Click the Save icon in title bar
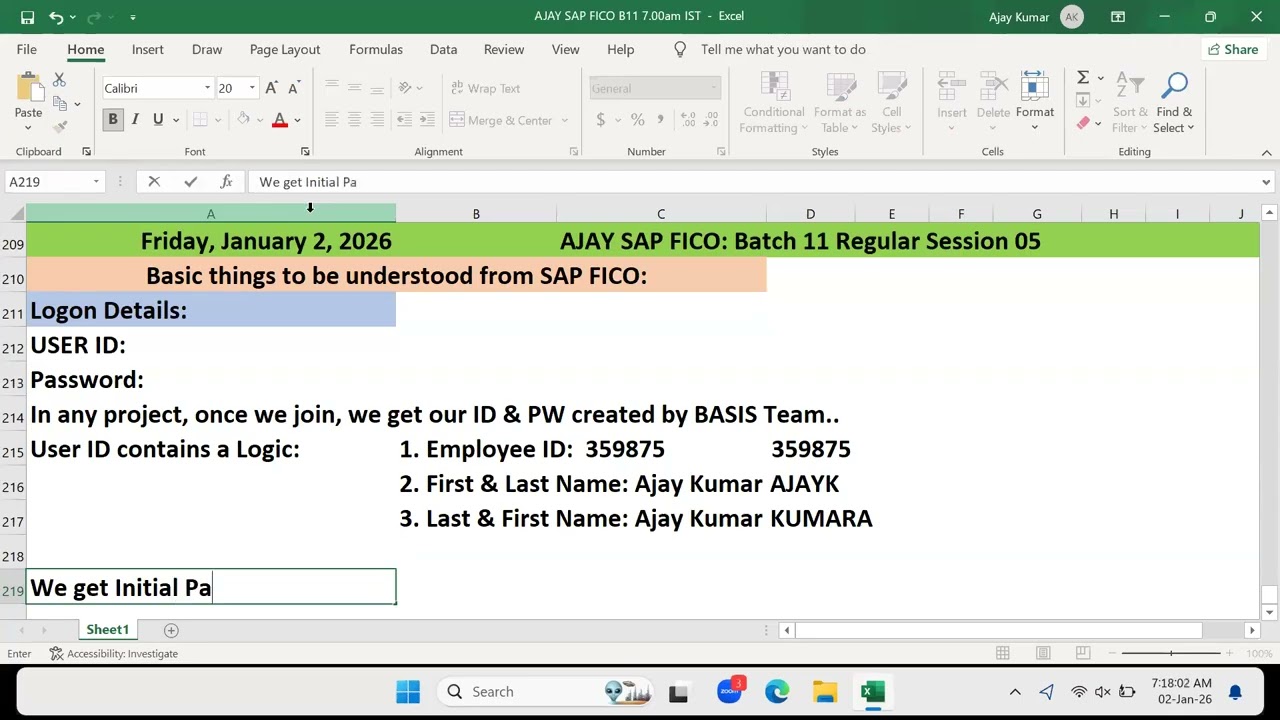This screenshot has width=1280, height=720. (27, 17)
